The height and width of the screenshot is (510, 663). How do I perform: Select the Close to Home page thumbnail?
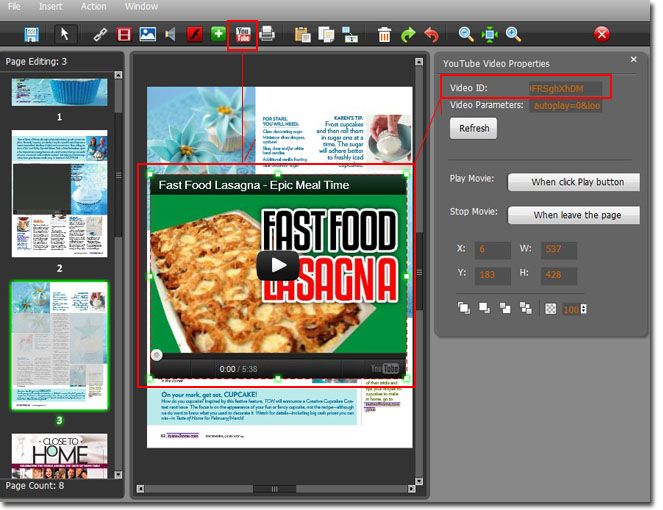coord(60,455)
